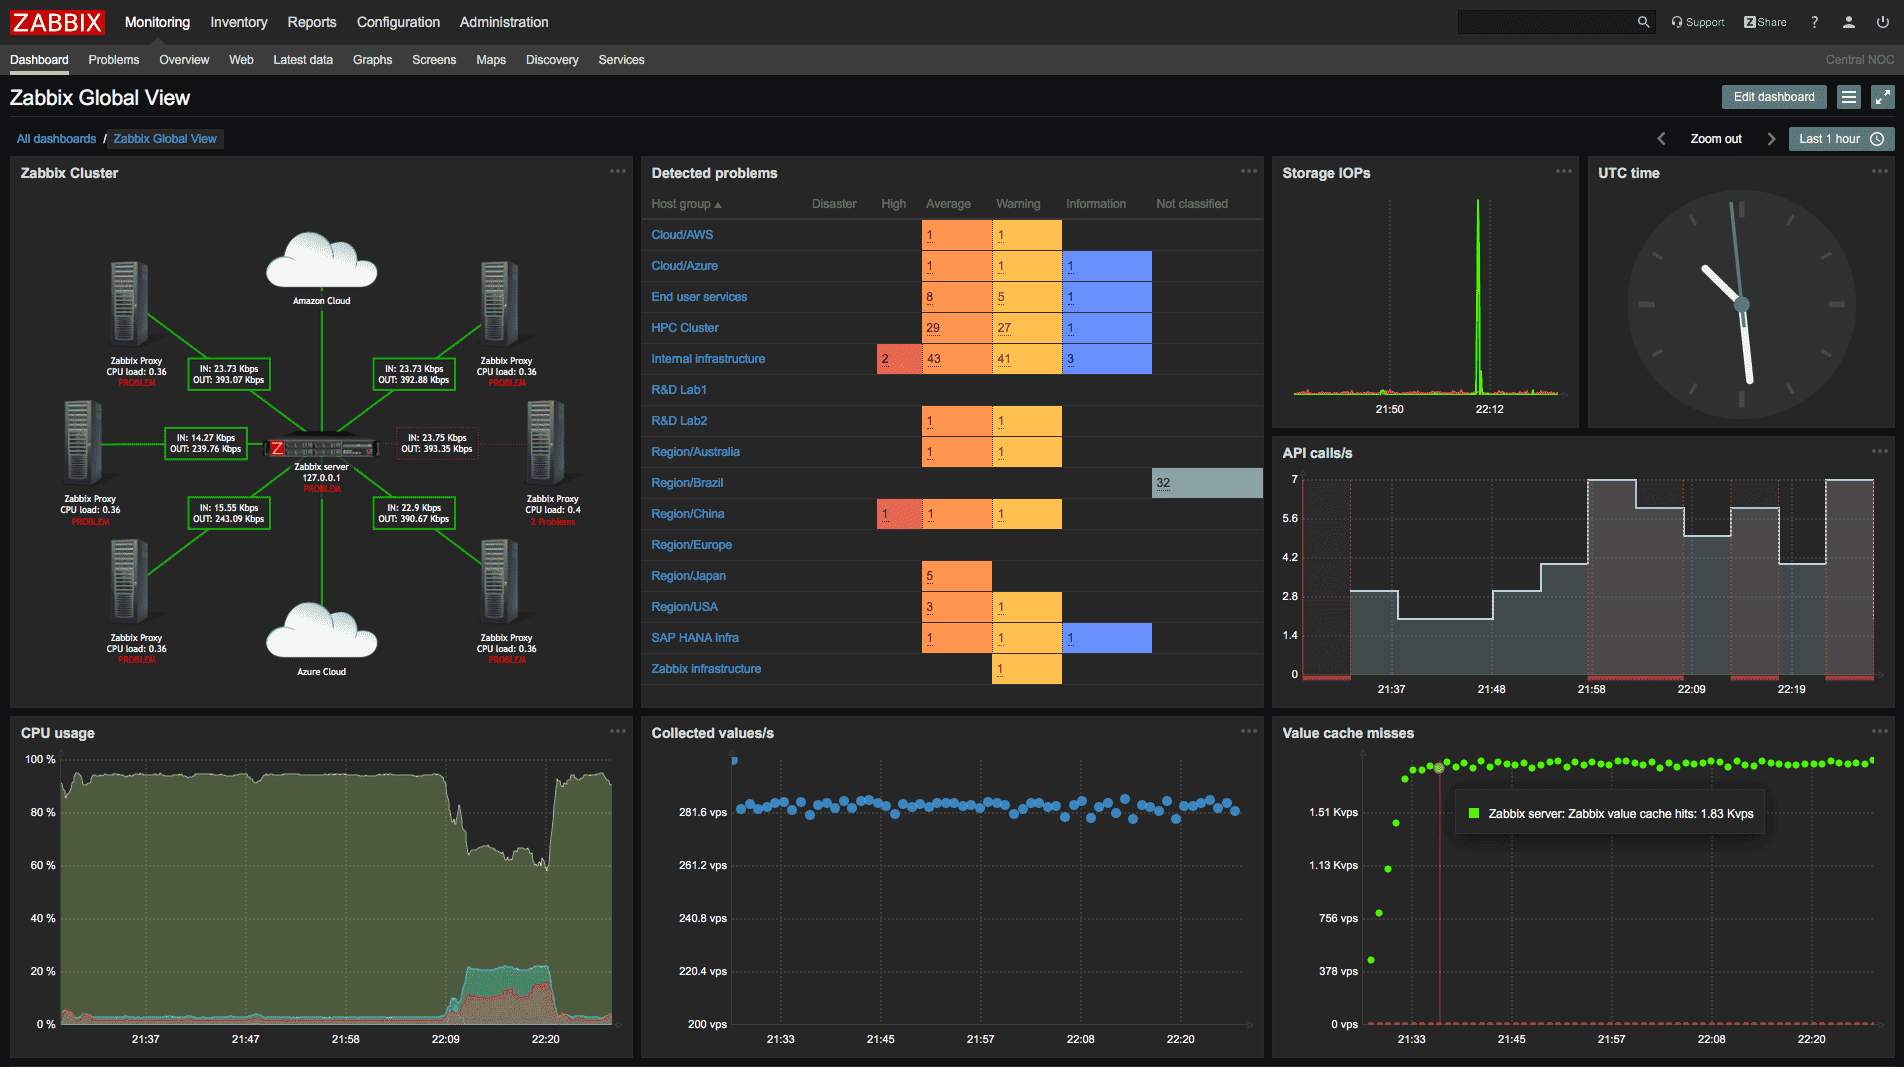1904x1067 pixels.
Task: Select the search magnifier icon
Action: pyautogui.click(x=1644, y=21)
